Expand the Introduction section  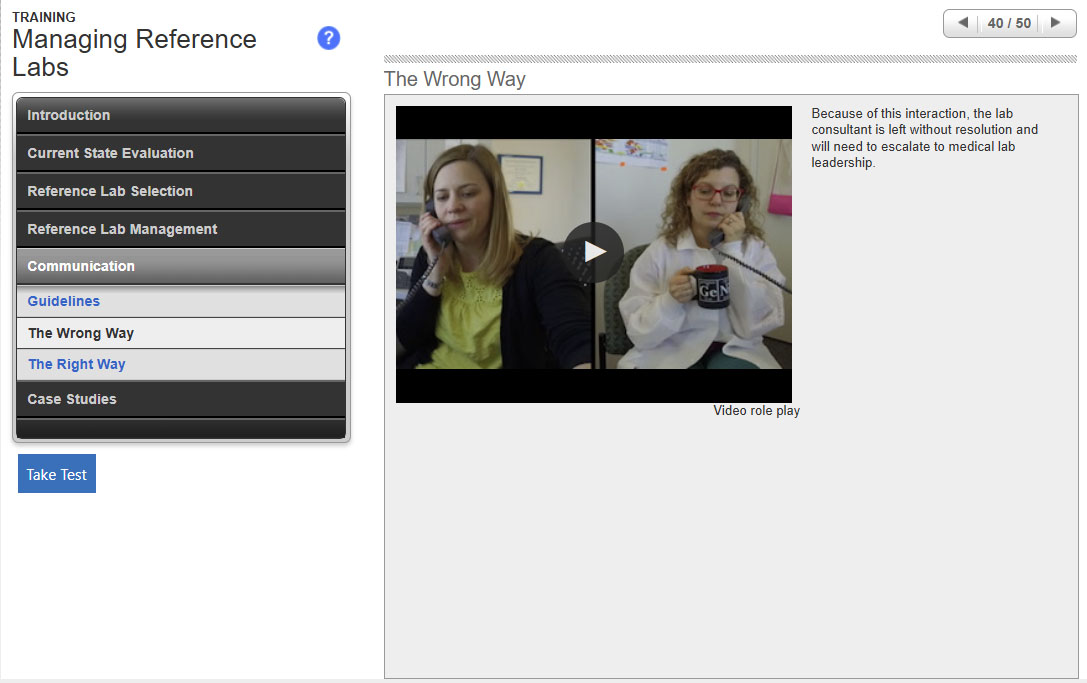point(181,115)
